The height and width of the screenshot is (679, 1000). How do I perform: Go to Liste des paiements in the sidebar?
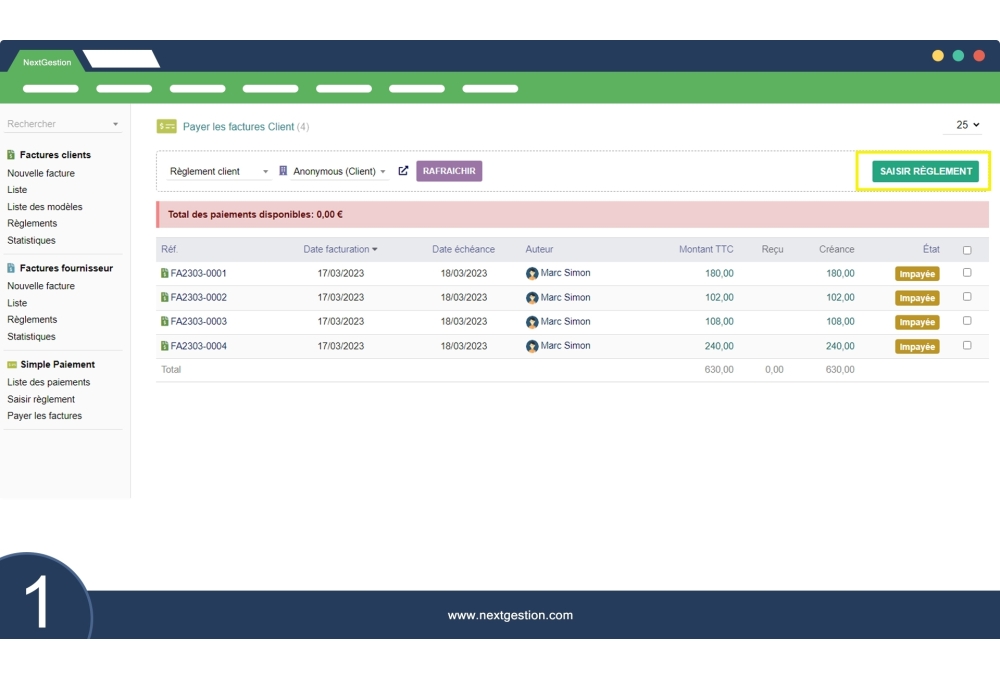(48, 382)
